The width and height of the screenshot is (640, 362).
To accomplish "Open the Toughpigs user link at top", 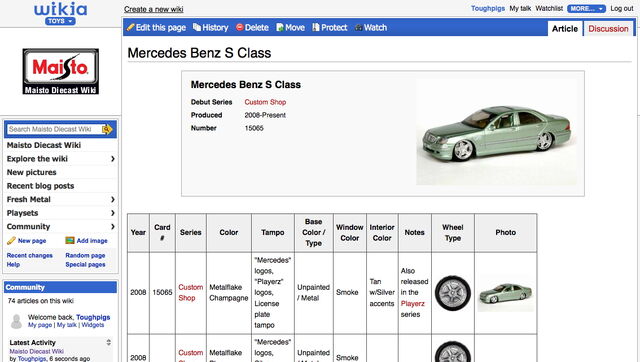I will pos(488,8).
